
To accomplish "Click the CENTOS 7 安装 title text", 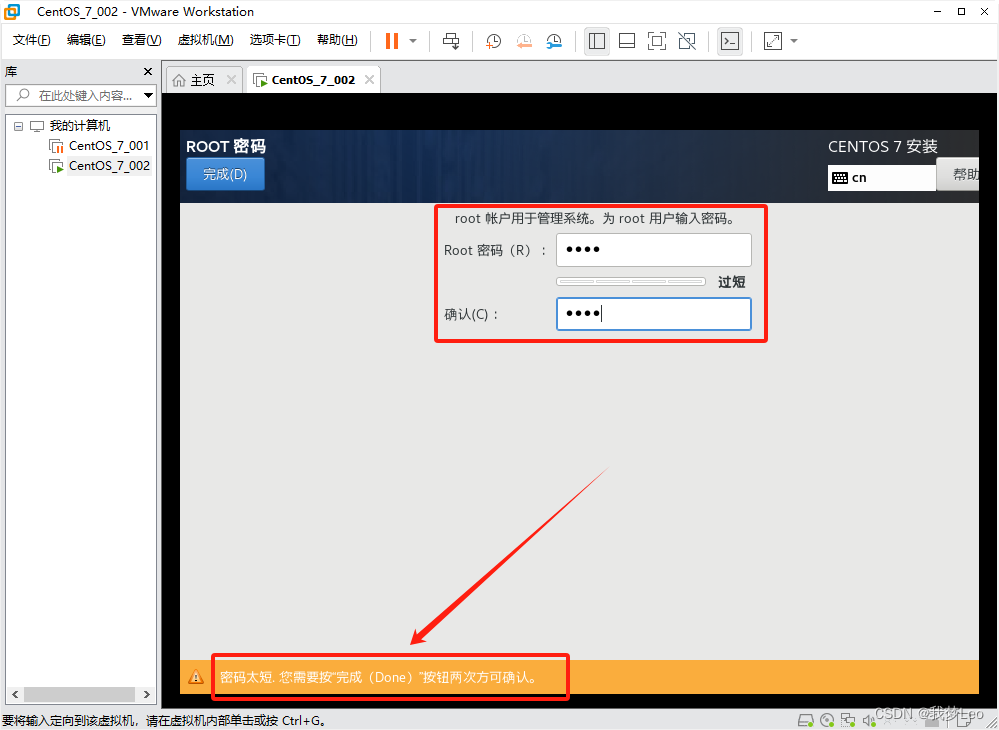I will (x=882, y=147).
